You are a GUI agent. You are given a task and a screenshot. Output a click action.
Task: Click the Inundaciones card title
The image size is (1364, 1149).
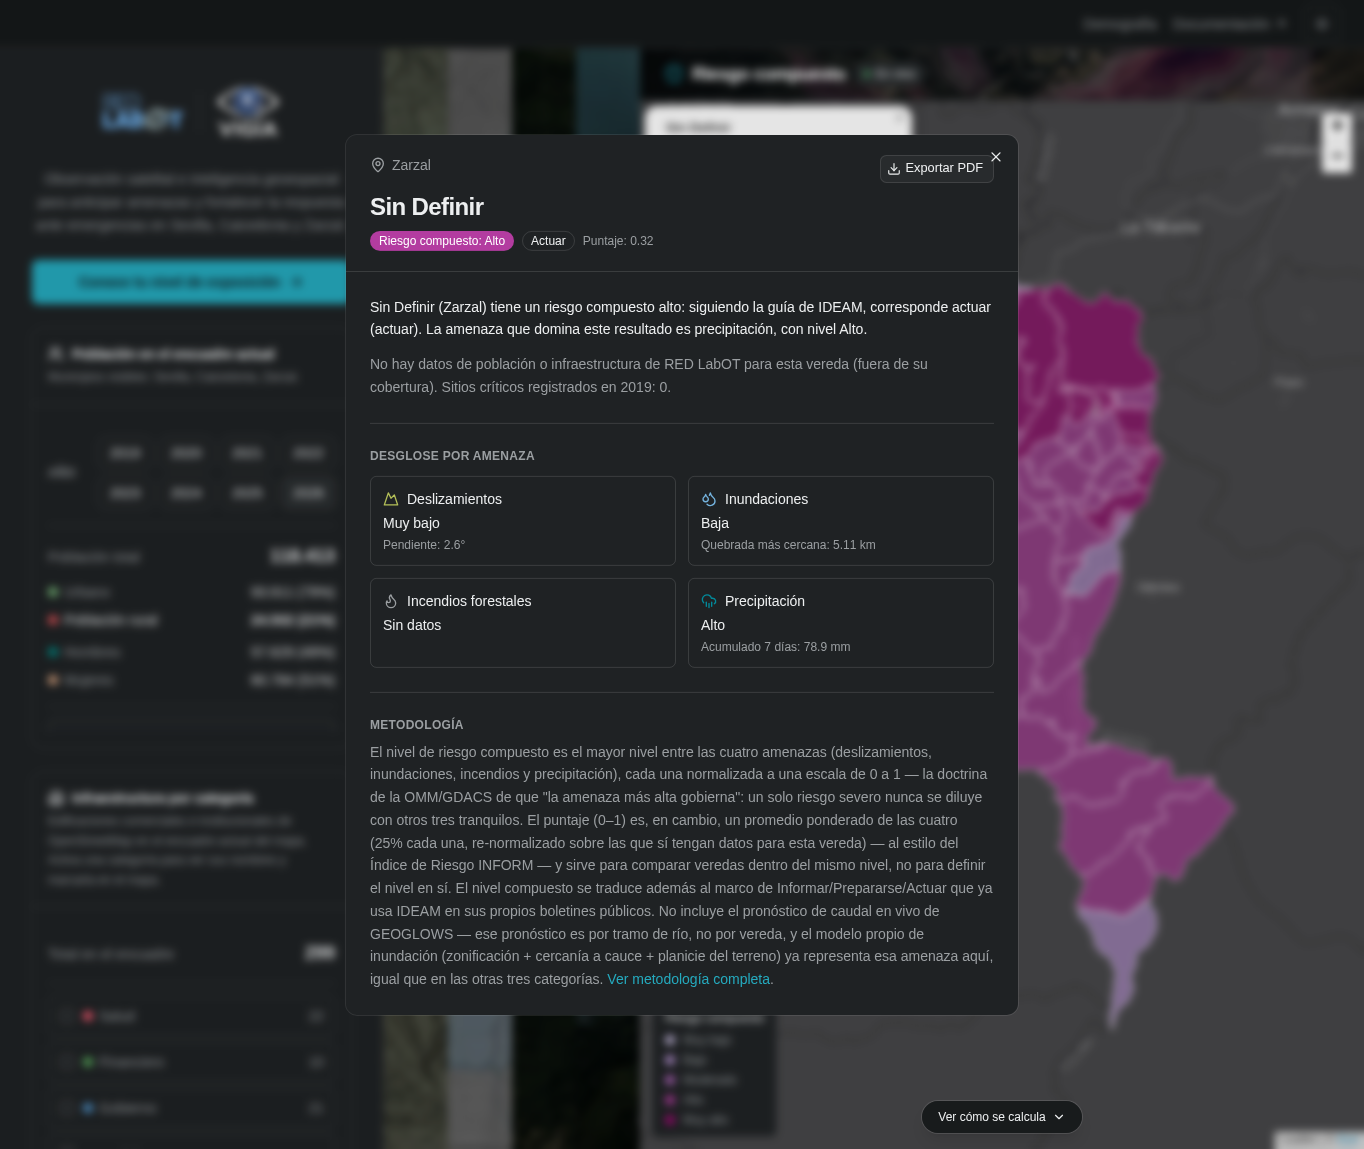point(766,499)
